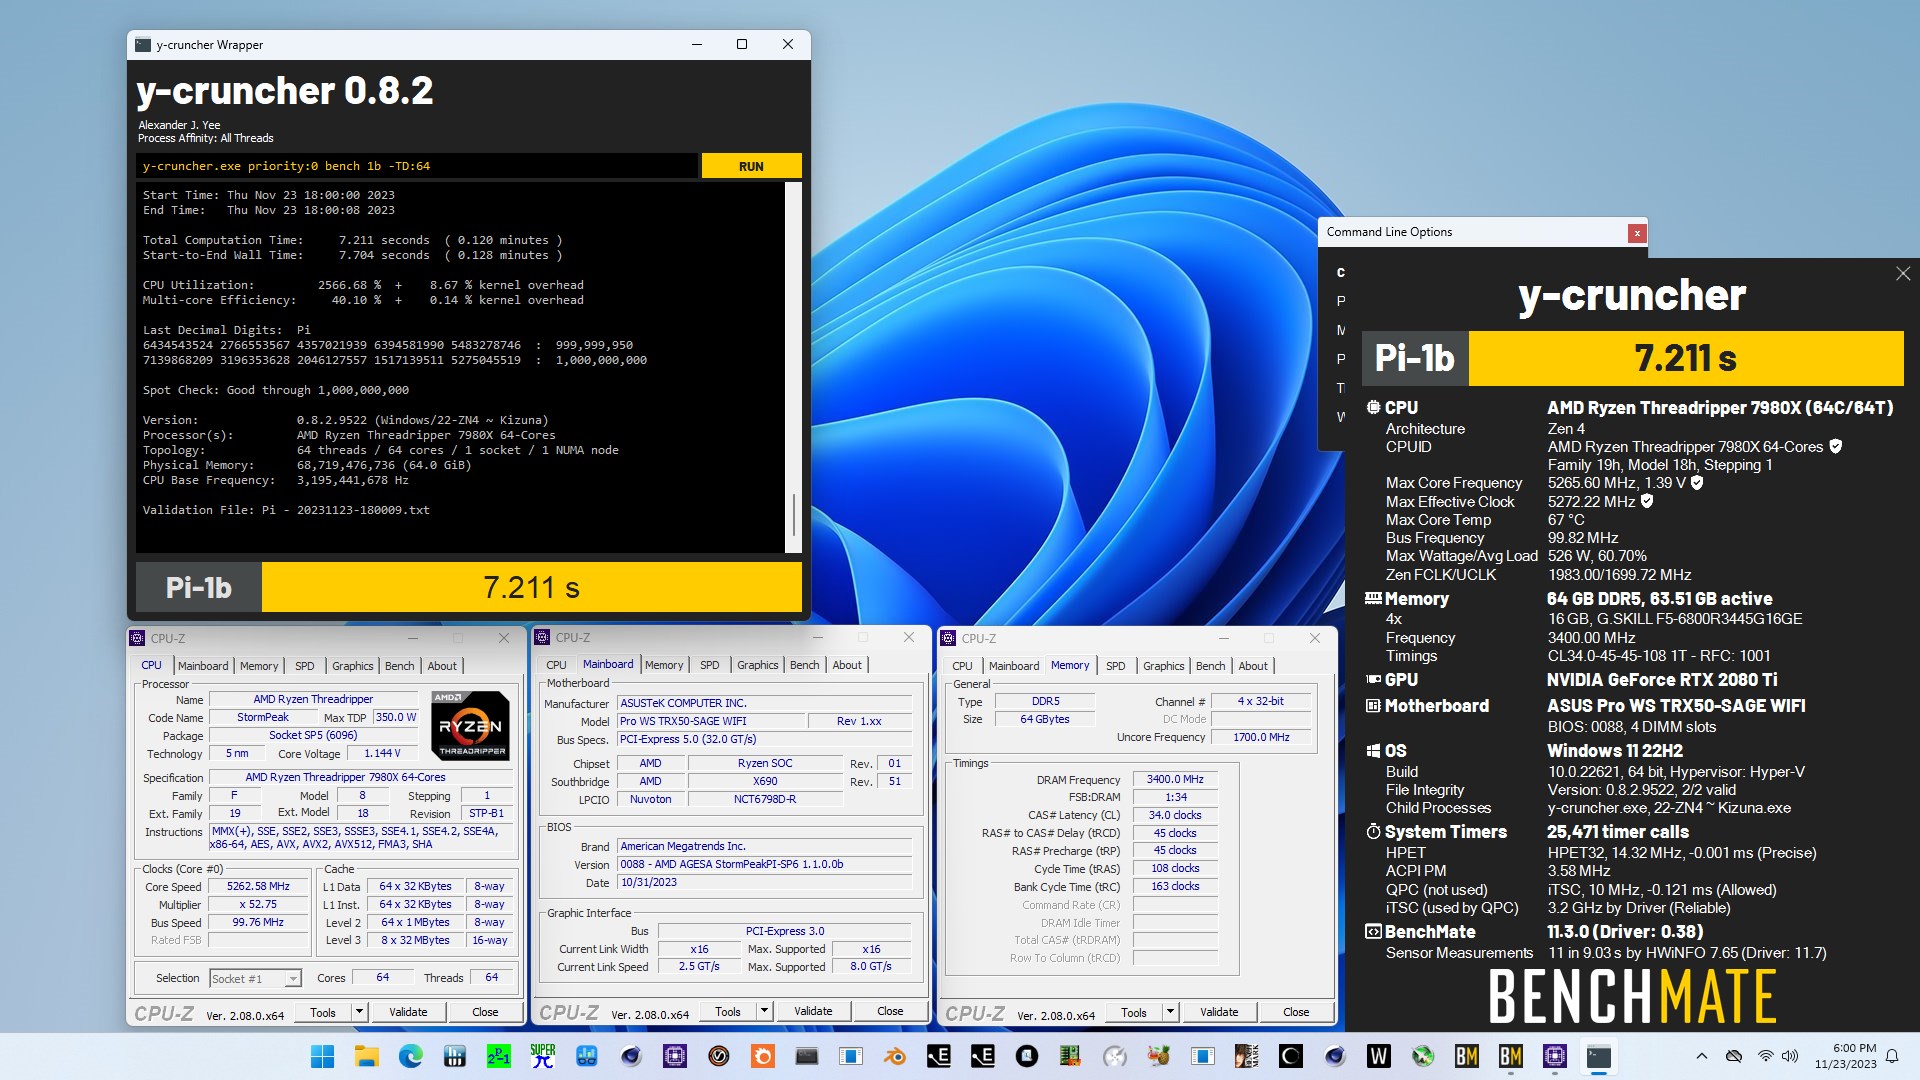Image resolution: width=1920 pixels, height=1080 pixels.
Task: Click the Close button in CPU-Z Mainboard window
Action: point(890,1011)
